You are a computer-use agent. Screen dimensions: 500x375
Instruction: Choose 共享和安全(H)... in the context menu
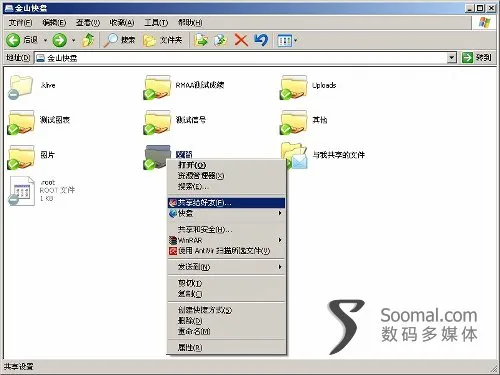pos(227,229)
